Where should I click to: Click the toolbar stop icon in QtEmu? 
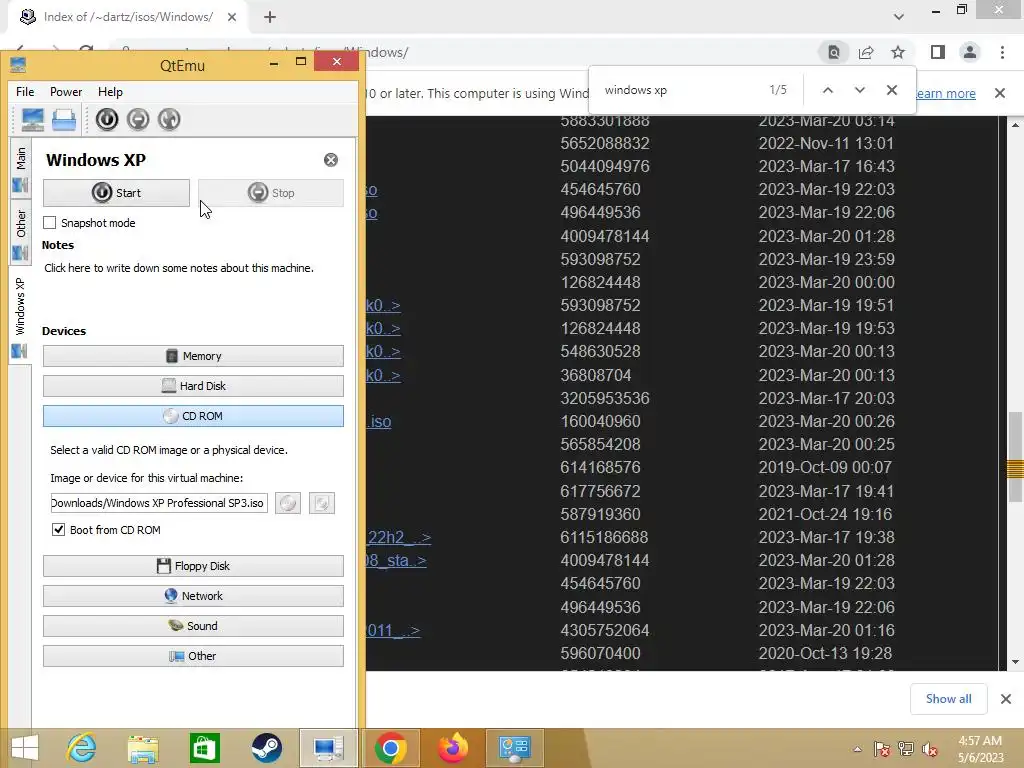[x=138, y=120]
